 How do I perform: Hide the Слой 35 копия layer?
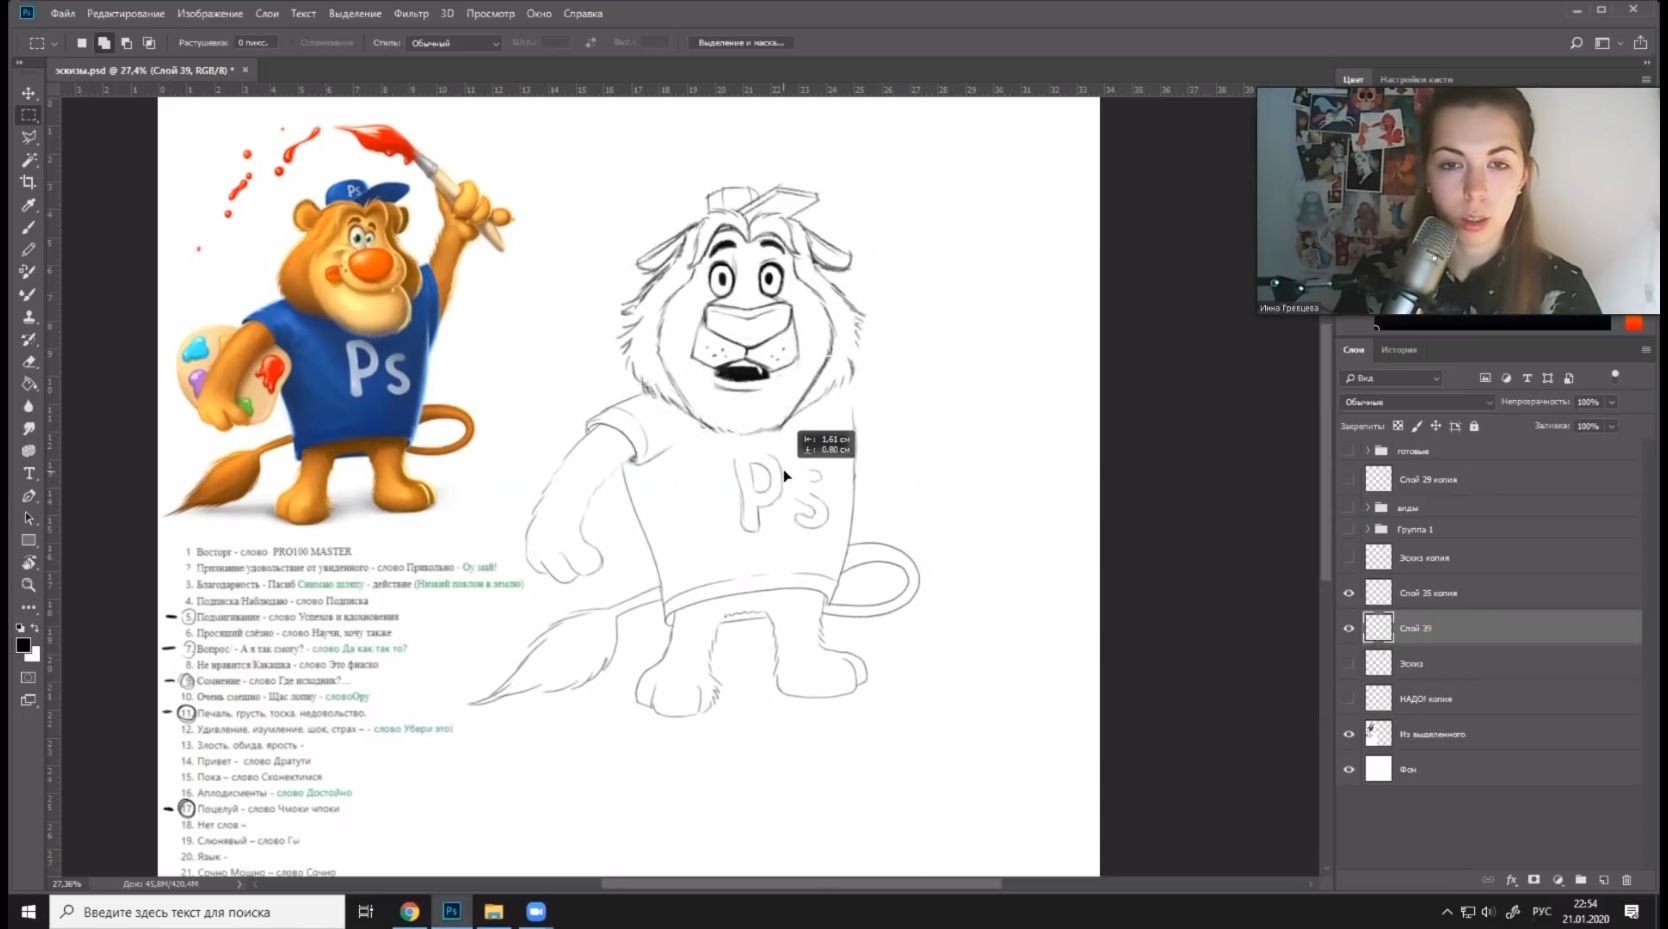pos(1349,593)
